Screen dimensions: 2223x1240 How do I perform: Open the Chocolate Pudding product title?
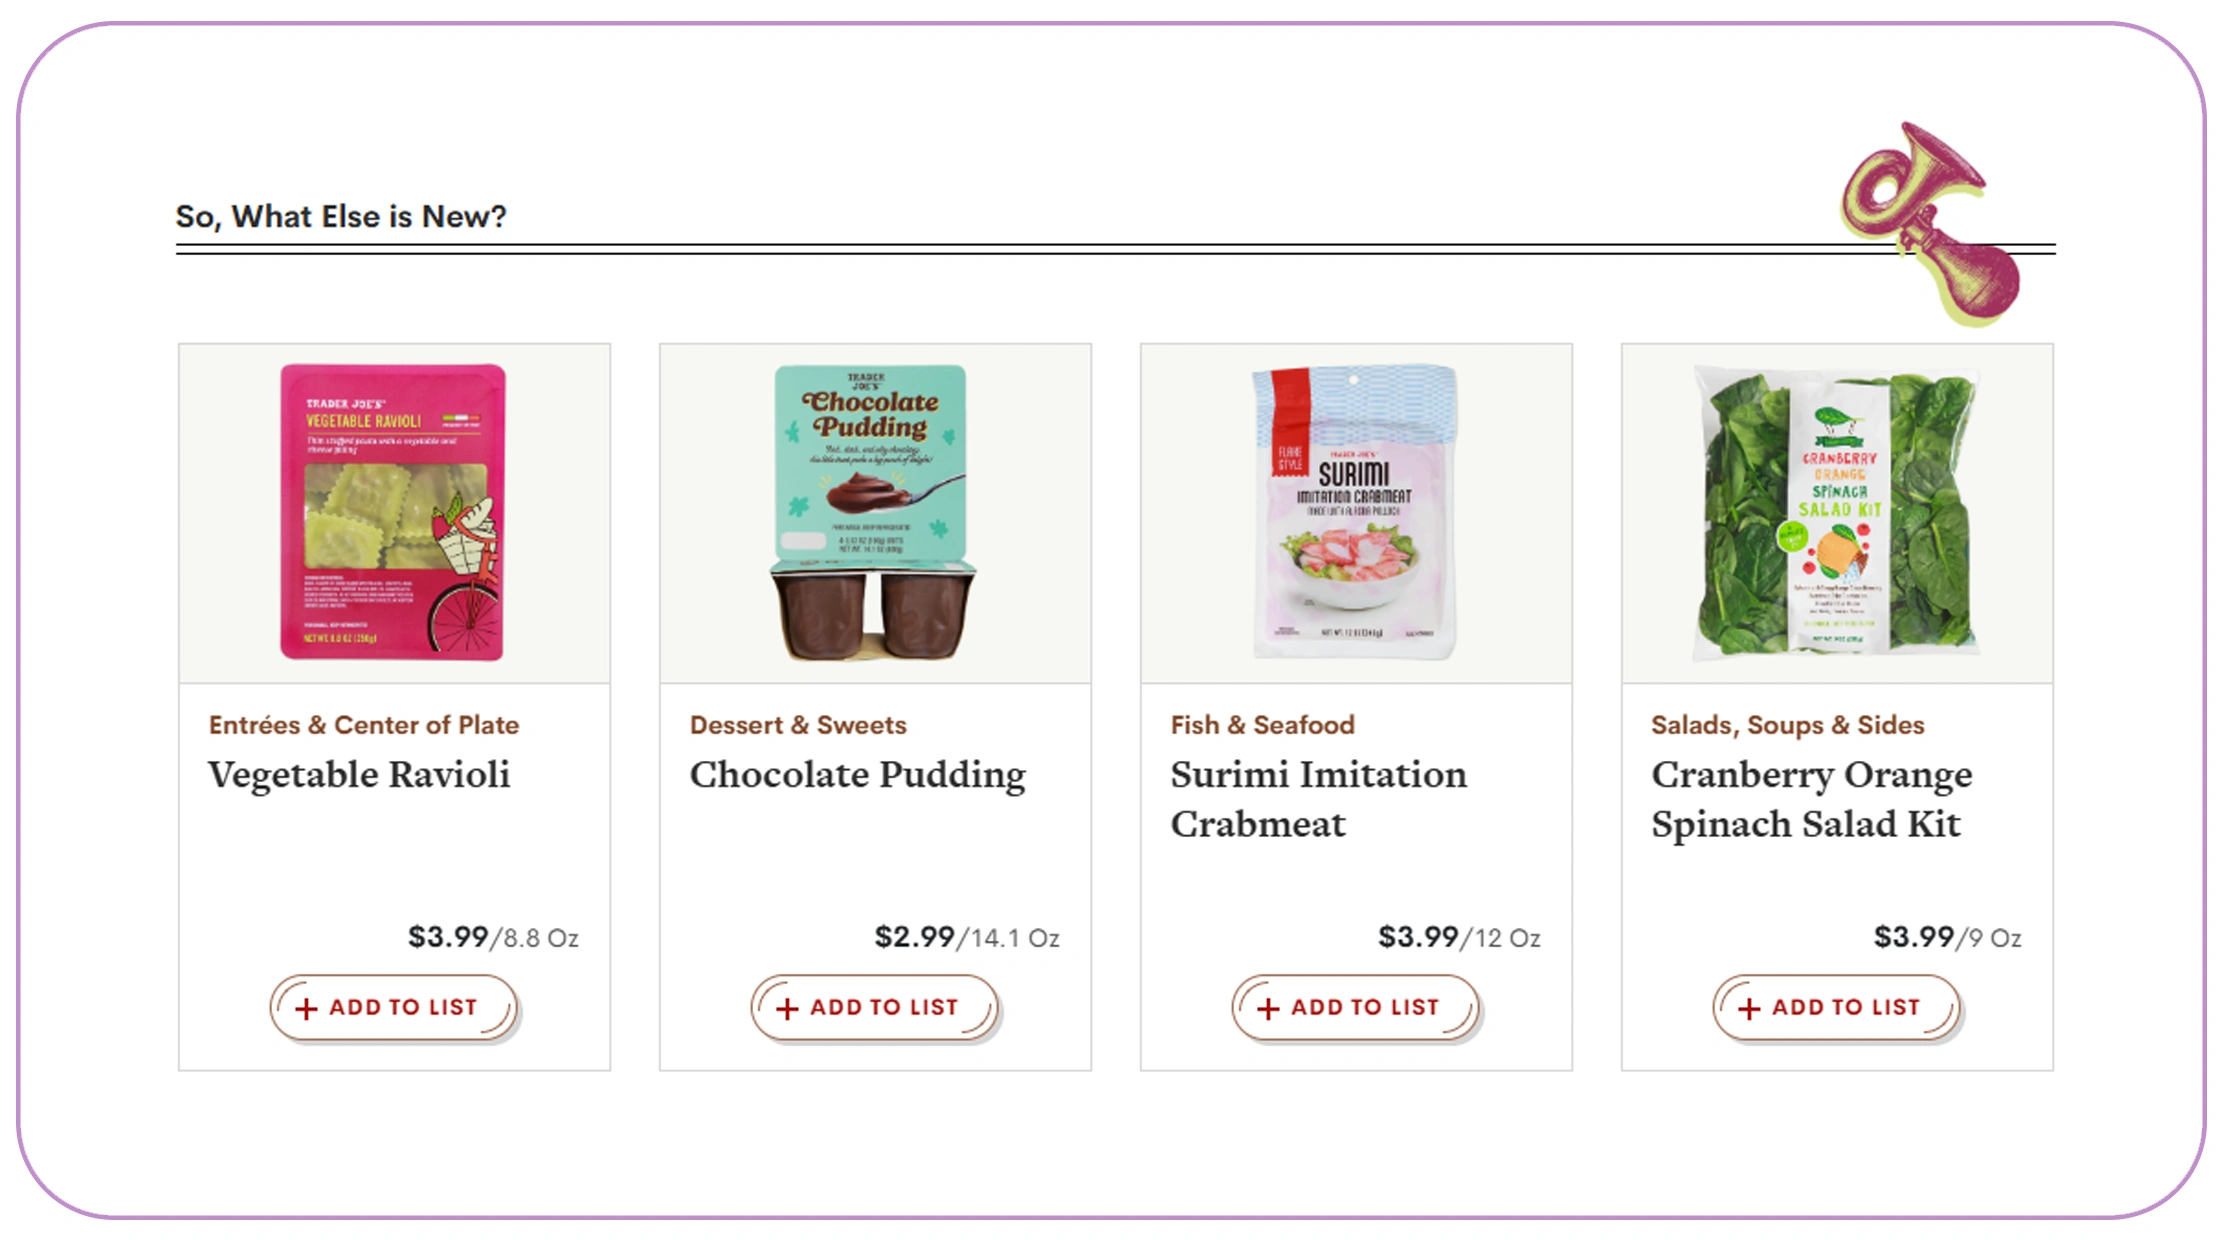(x=857, y=775)
